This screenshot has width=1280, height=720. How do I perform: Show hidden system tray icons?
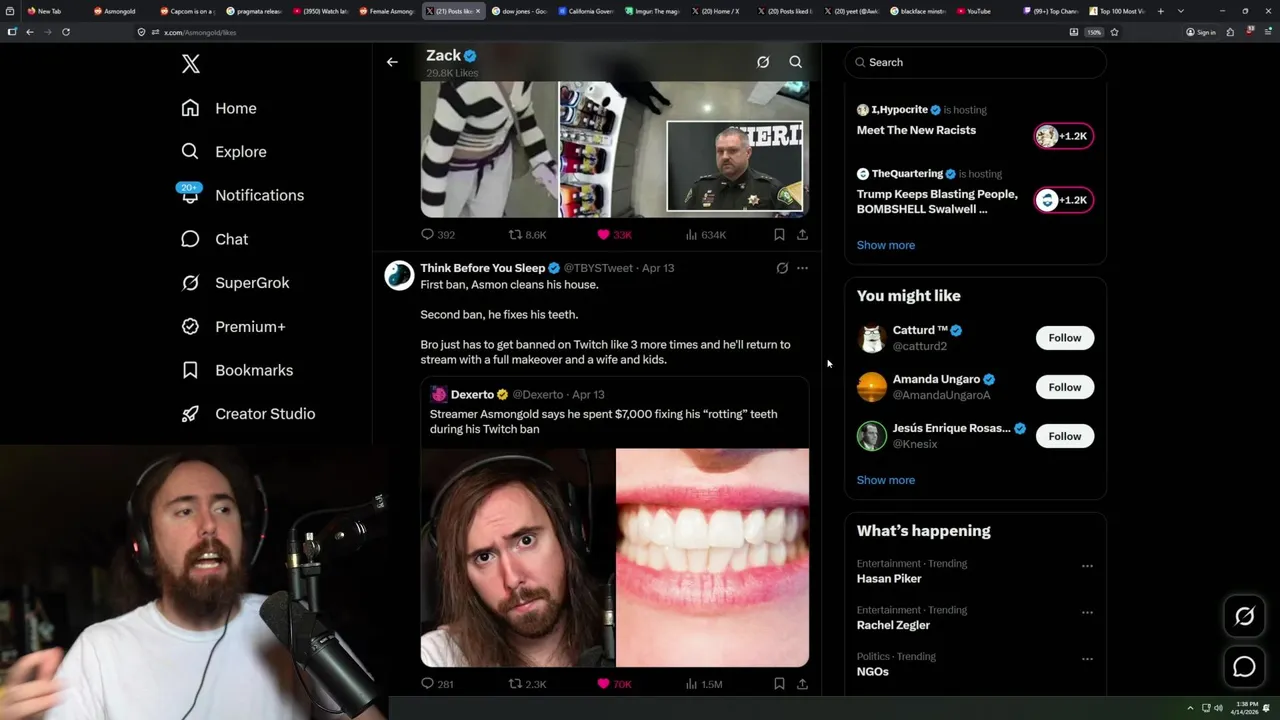tap(1190, 708)
